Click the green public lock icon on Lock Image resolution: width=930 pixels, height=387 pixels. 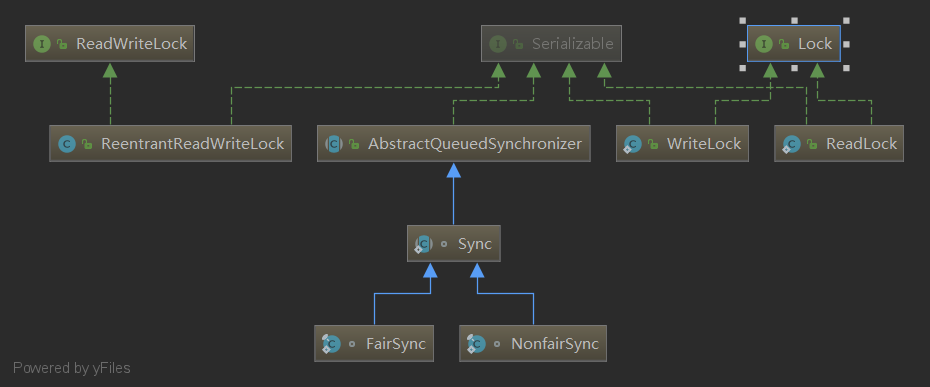[784, 44]
